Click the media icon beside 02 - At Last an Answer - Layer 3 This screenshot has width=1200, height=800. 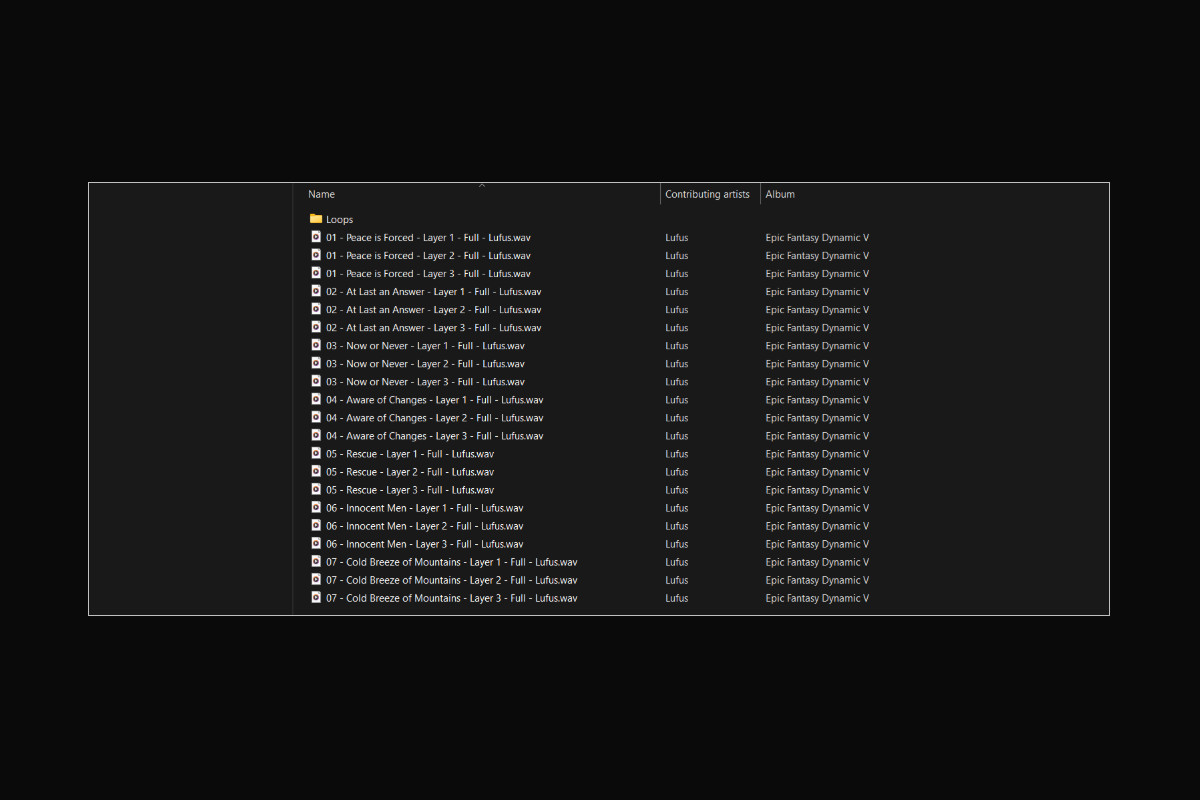(317, 327)
